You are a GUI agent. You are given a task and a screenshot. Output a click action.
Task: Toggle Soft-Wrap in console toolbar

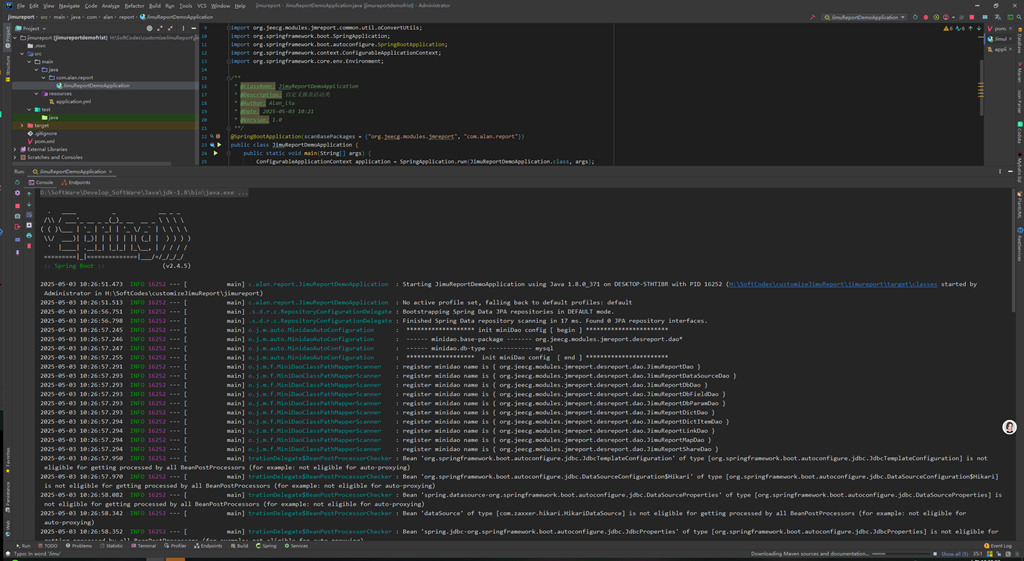pos(29,215)
